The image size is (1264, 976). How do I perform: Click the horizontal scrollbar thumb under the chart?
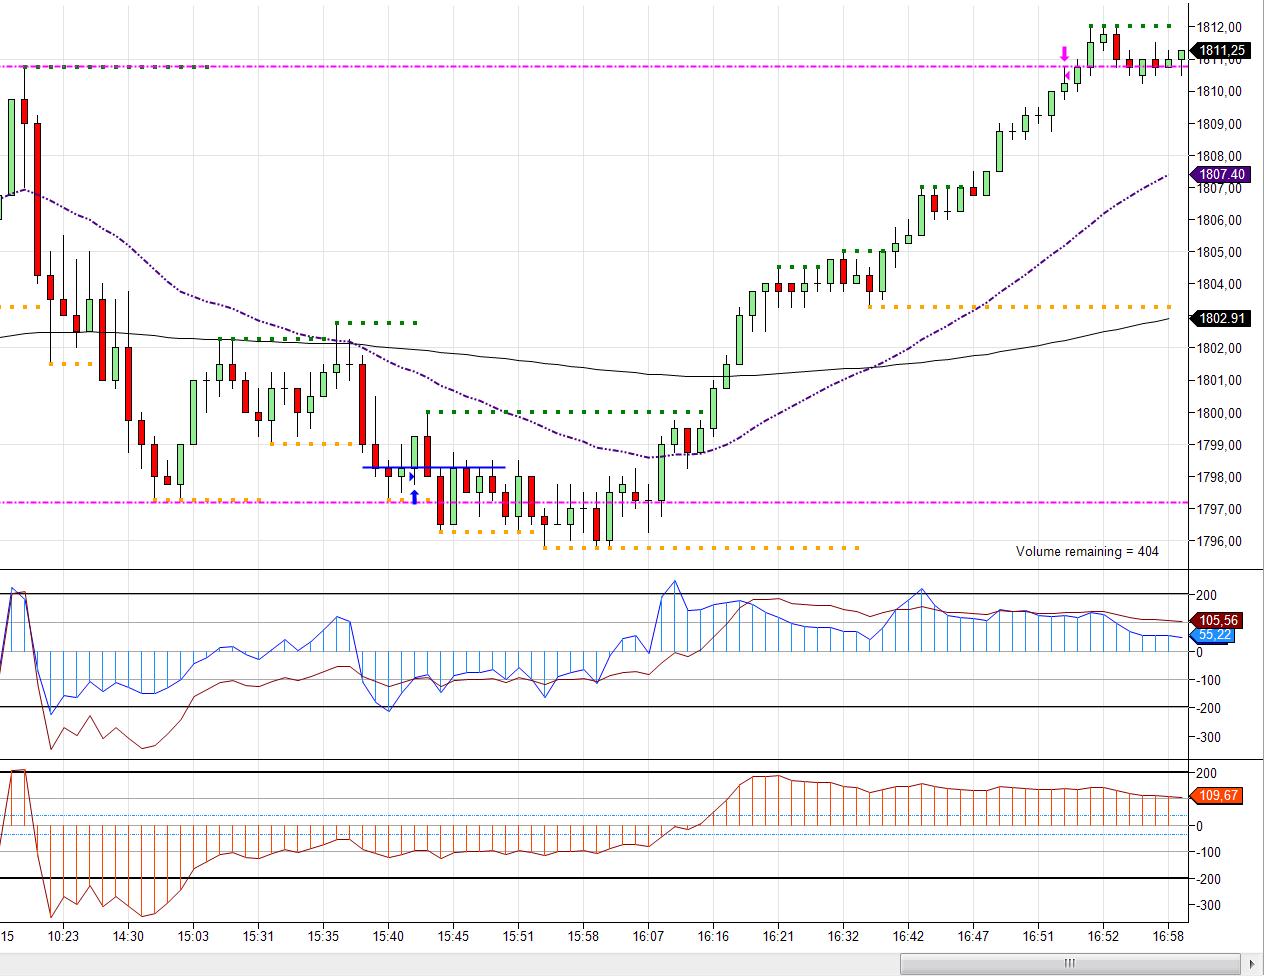[x=1069, y=963]
